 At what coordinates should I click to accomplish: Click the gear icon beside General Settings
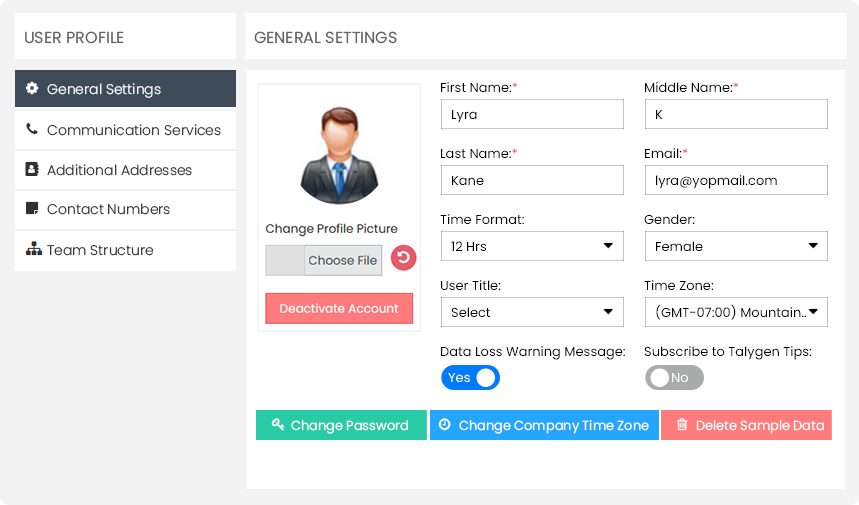point(32,89)
